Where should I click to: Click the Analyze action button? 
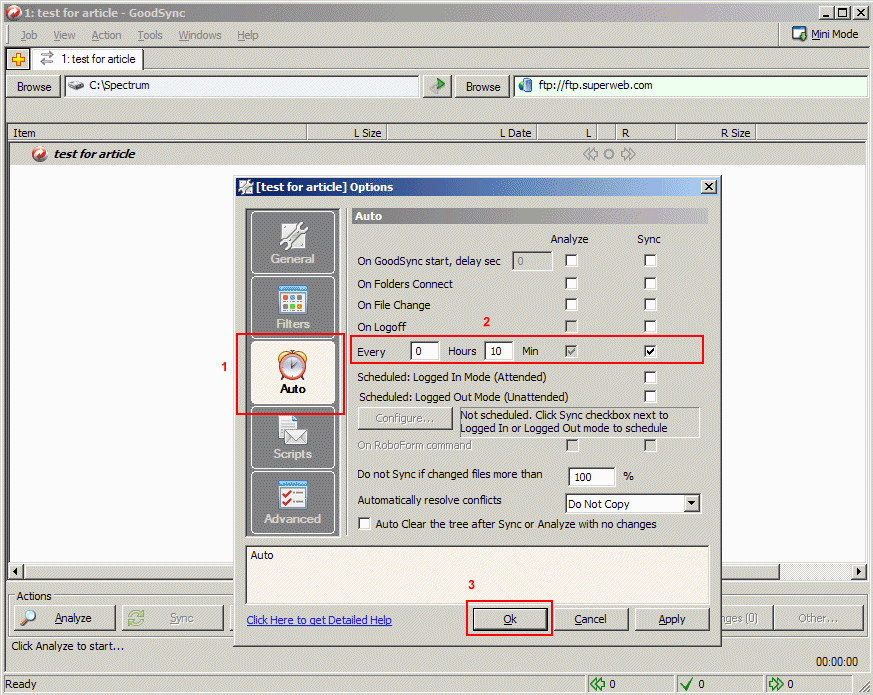(x=65, y=618)
